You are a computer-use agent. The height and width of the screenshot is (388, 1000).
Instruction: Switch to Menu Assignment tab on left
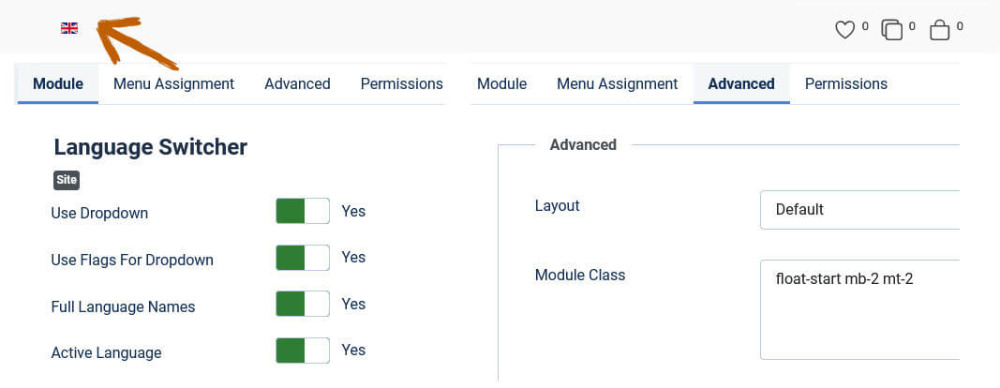(x=174, y=84)
